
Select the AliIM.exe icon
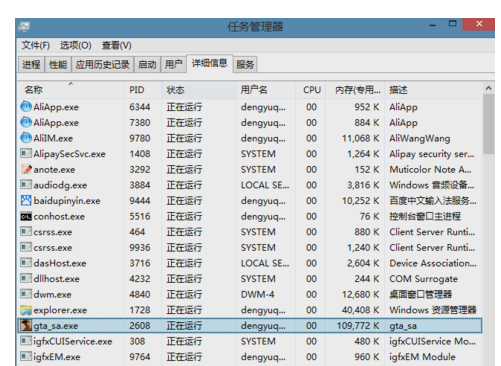[x=26, y=138]
